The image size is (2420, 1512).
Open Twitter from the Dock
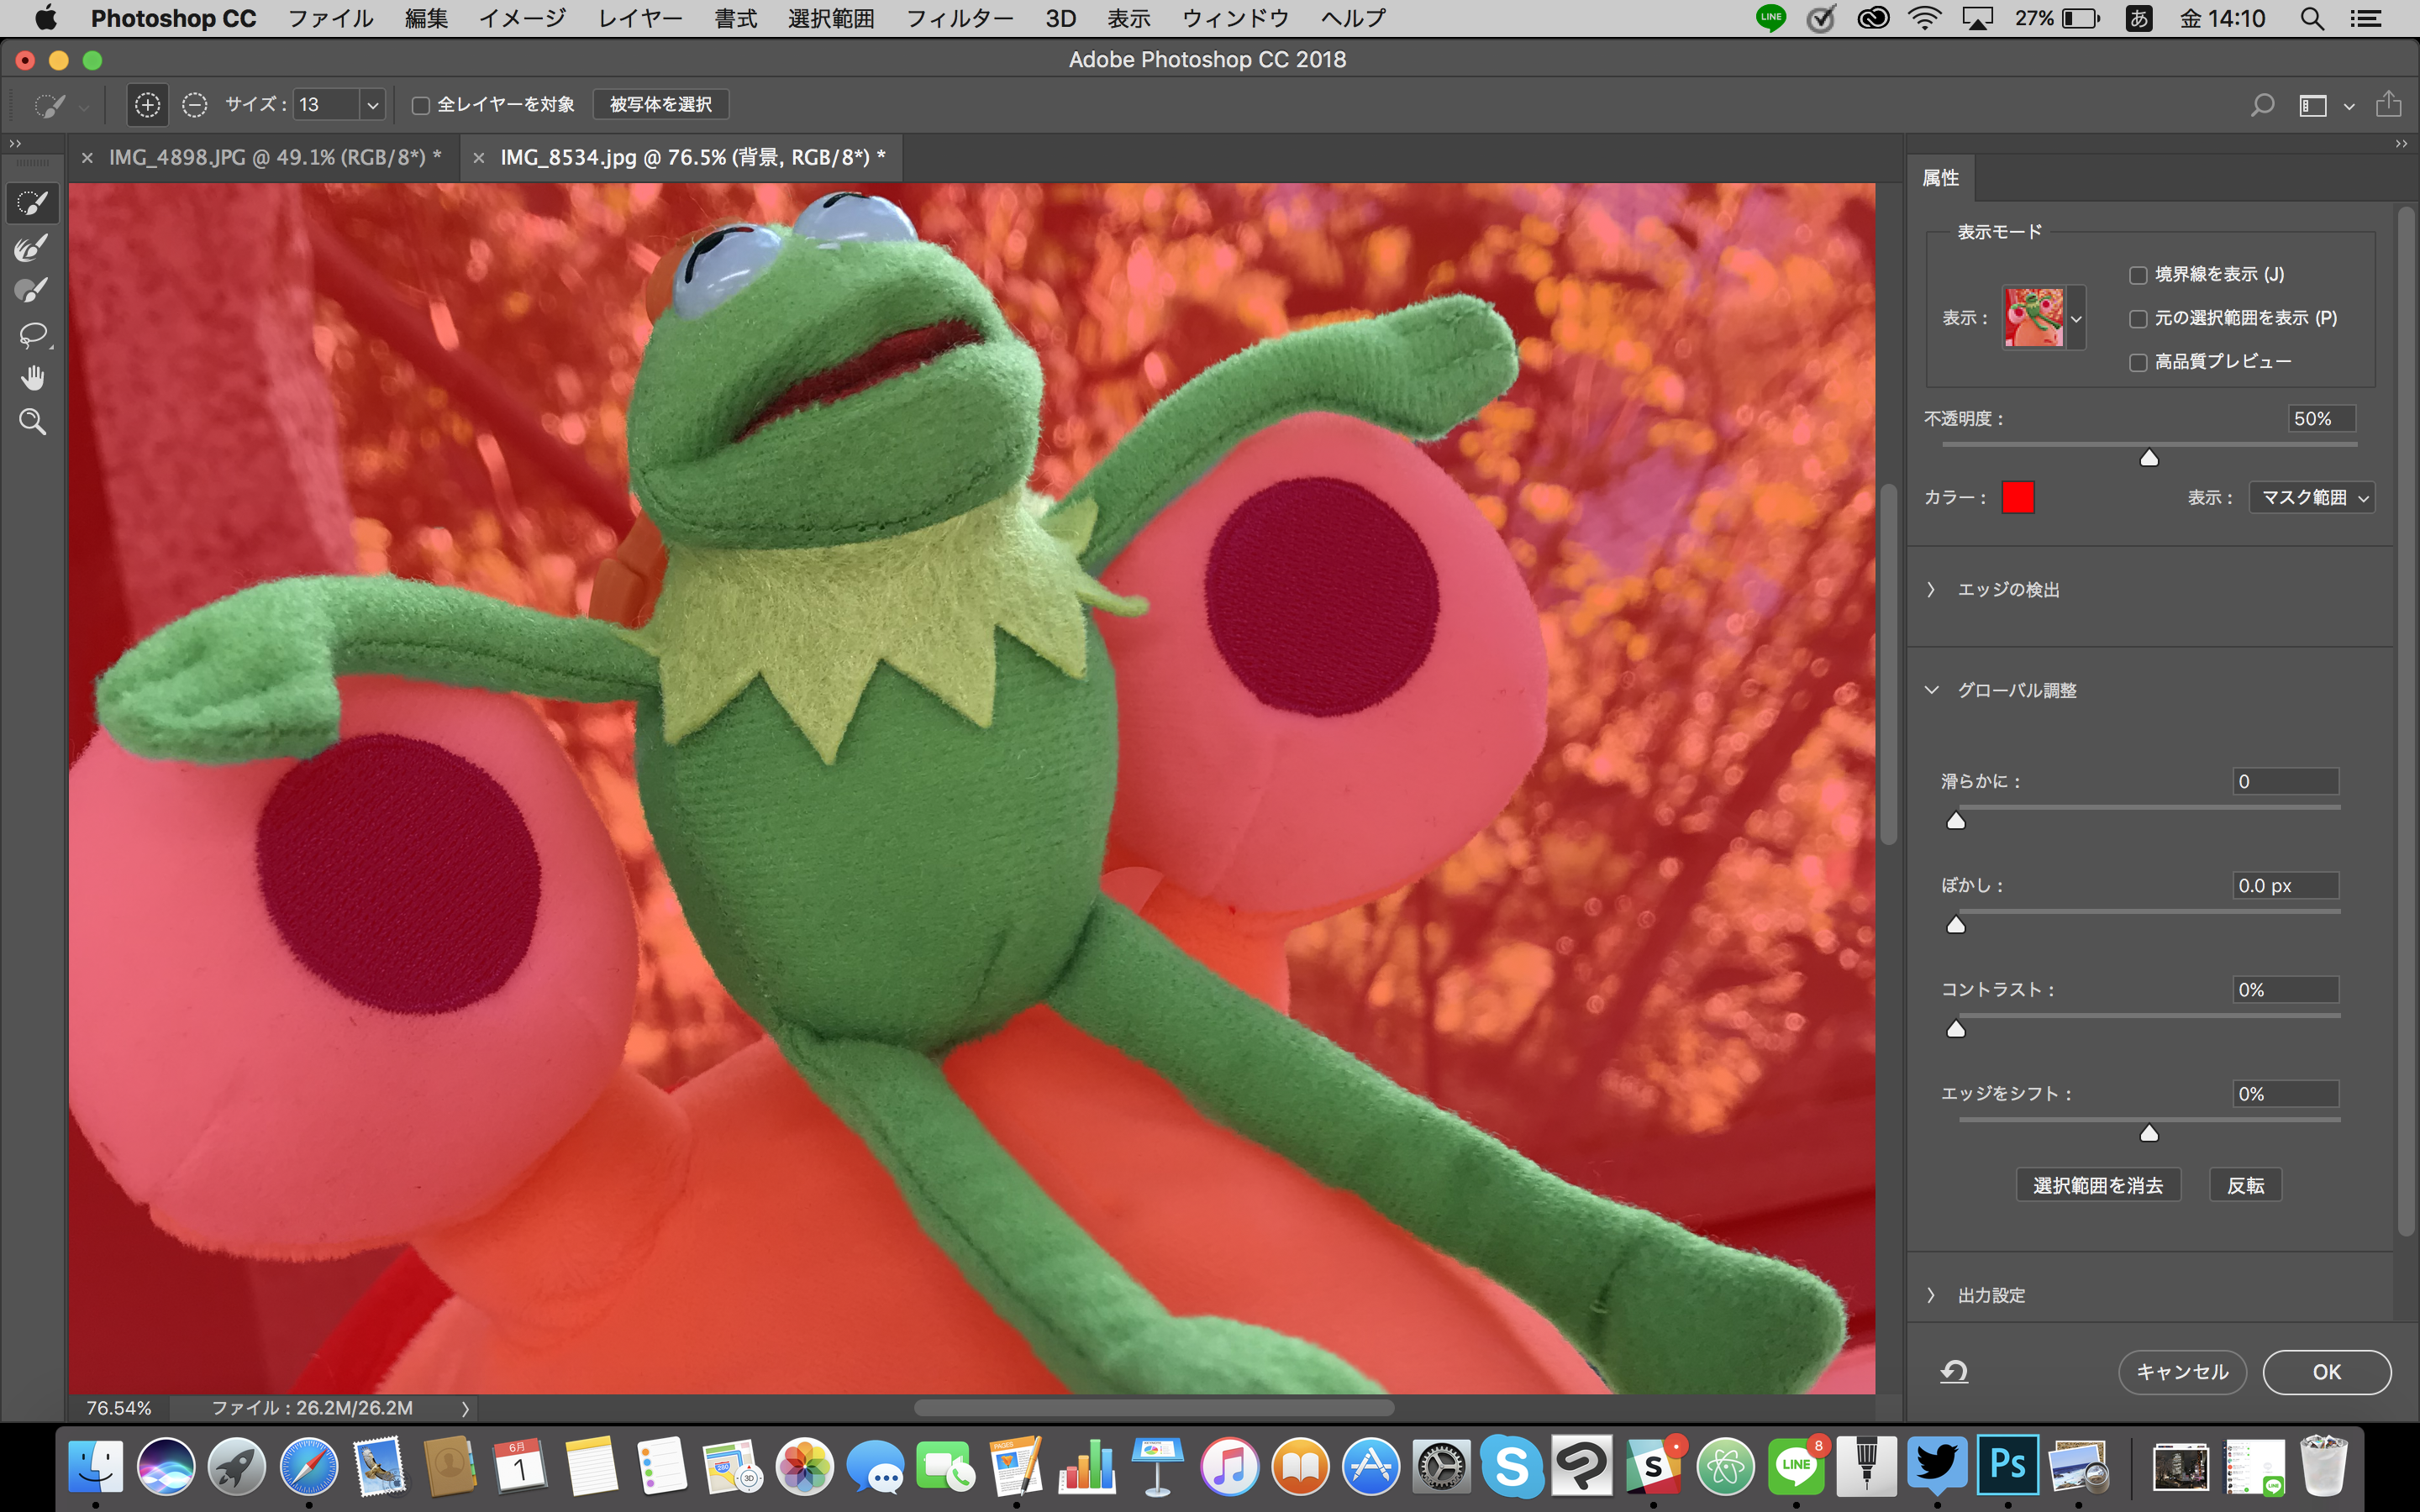pyautogui.click(x=1937, y=1465)
